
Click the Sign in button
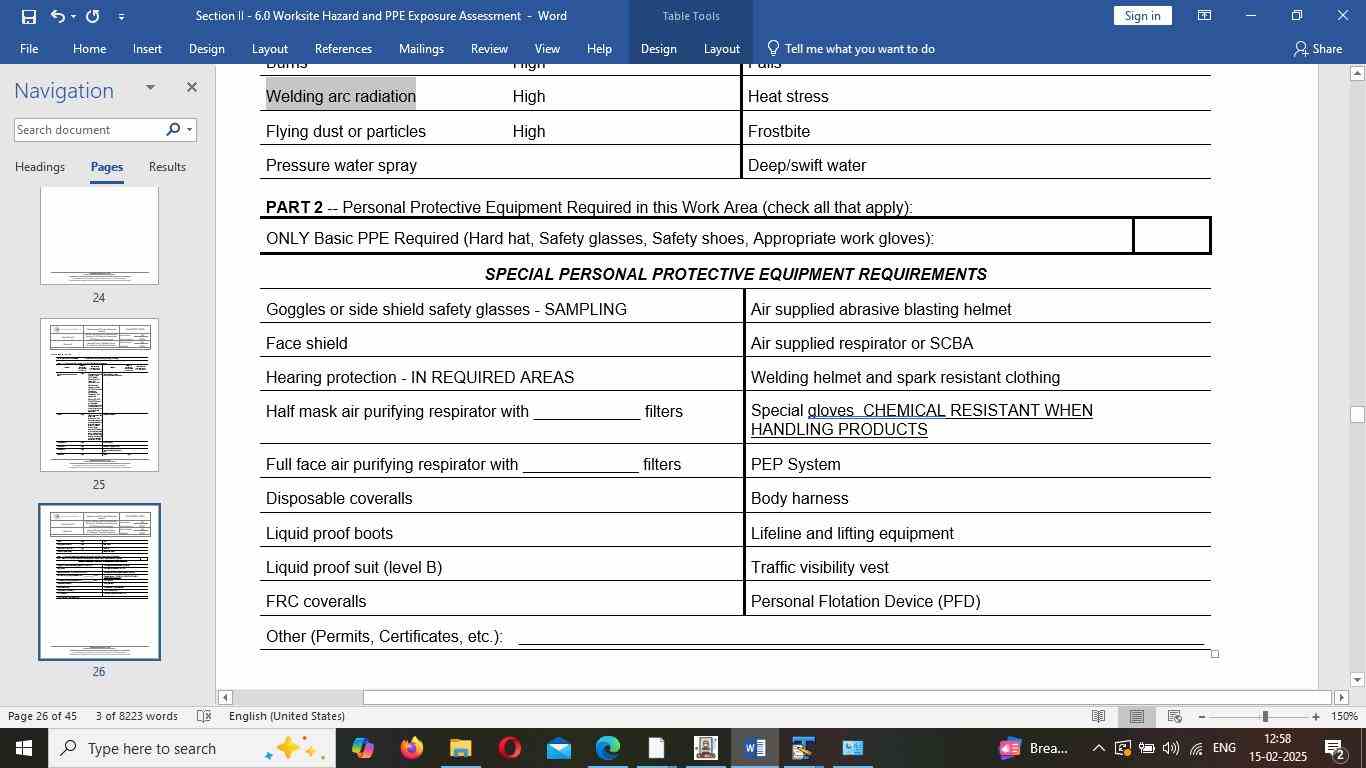tap(1142, 16)
